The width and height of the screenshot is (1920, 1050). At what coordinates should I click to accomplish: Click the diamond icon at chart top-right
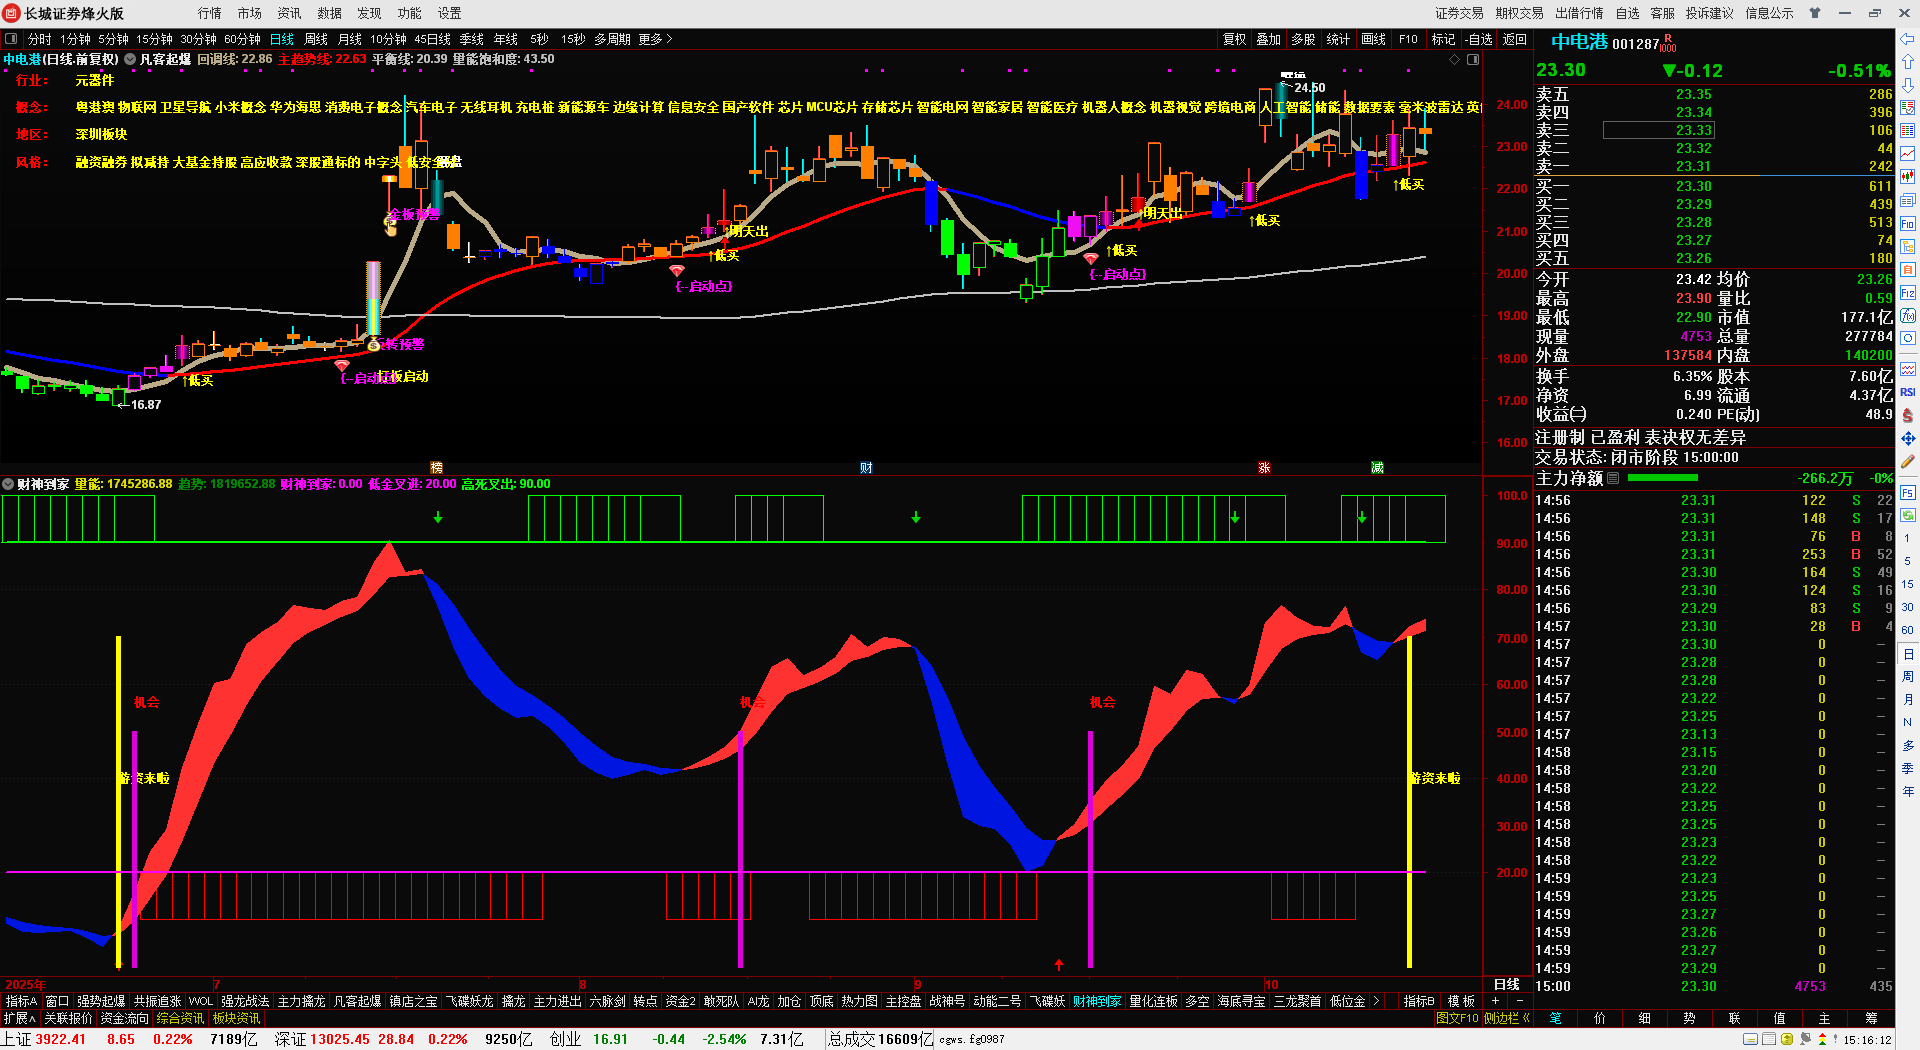click(x=1454, y=60)
